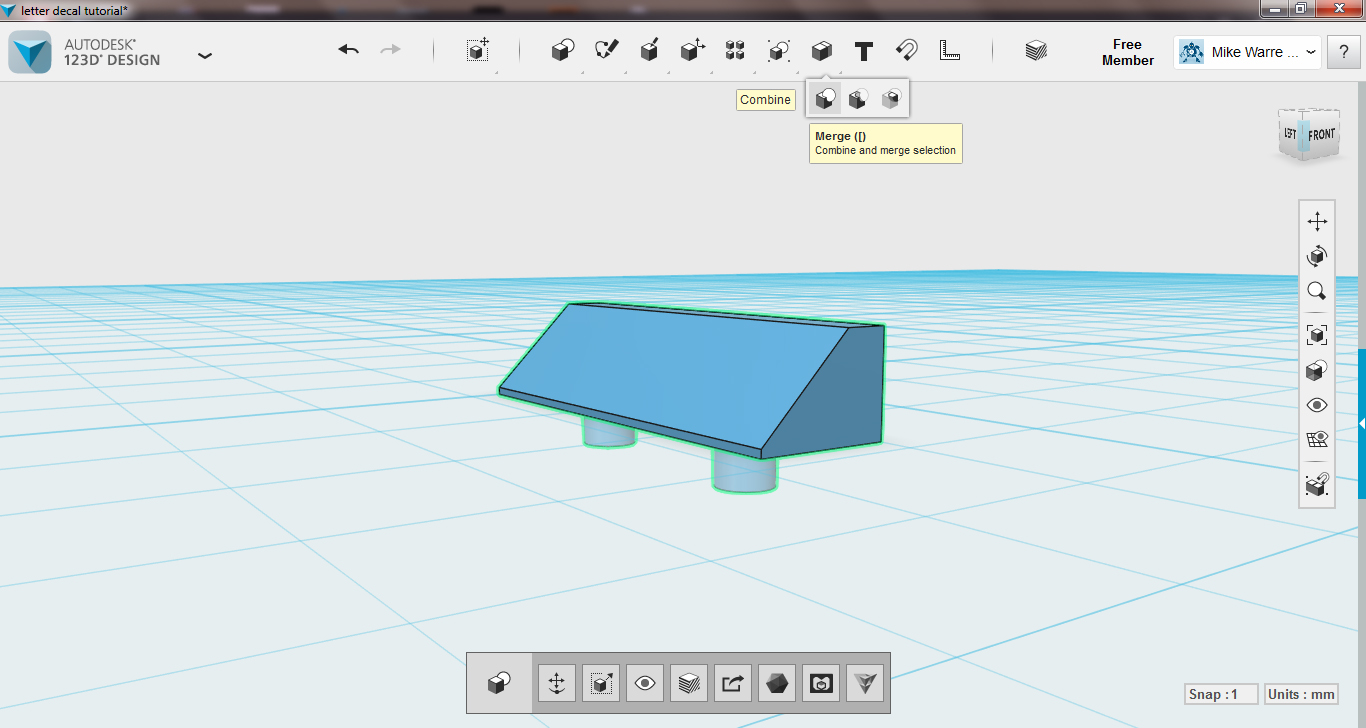Choose Merge in the Combine flyout
The height and width of the screenshot is (728, 1366).
(x=825, y=99)
